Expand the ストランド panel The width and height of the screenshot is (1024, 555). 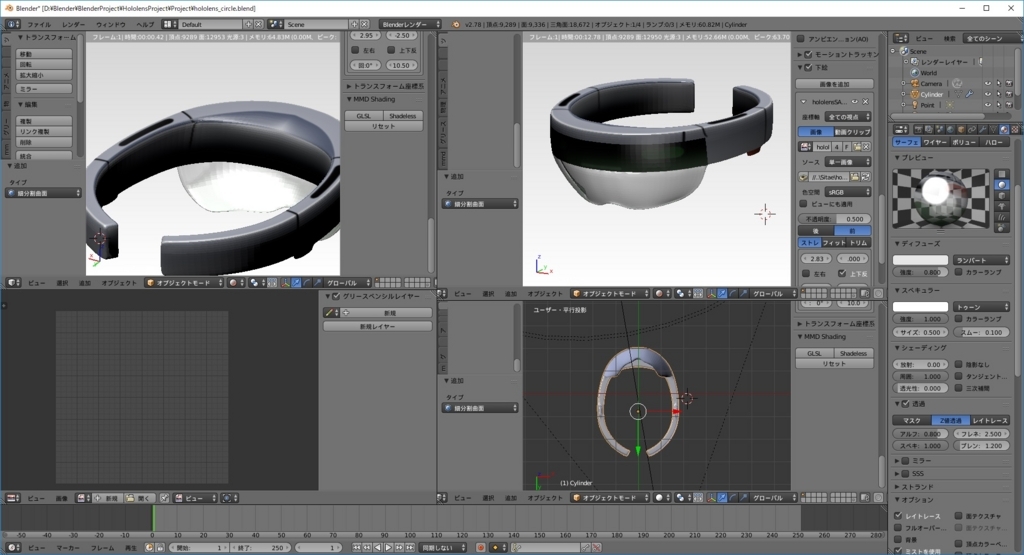tap(914, 486)
